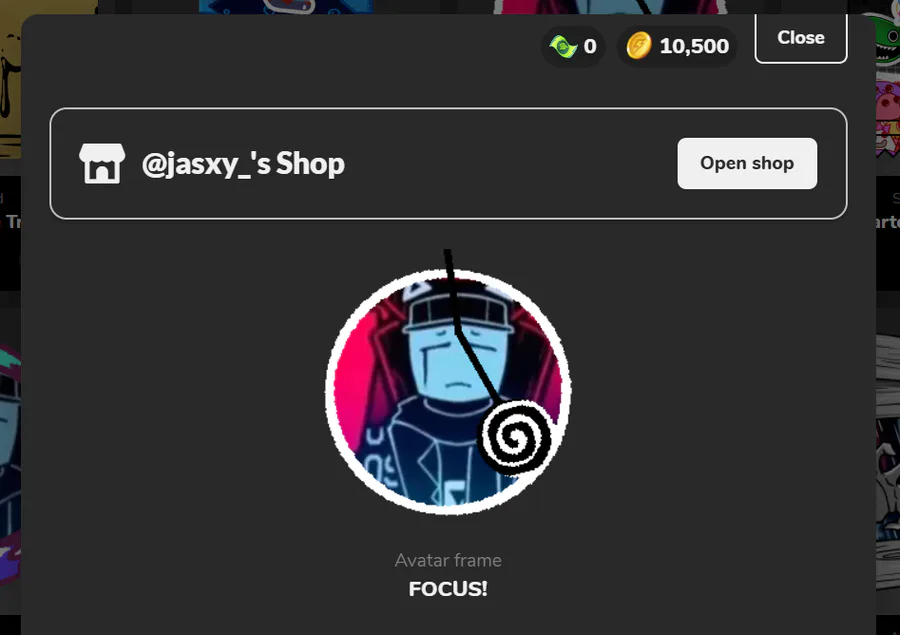The image size is (900, 635).
Task: Select the blue artwork thumbnail behind dialog top
Action: coord(286,6)
